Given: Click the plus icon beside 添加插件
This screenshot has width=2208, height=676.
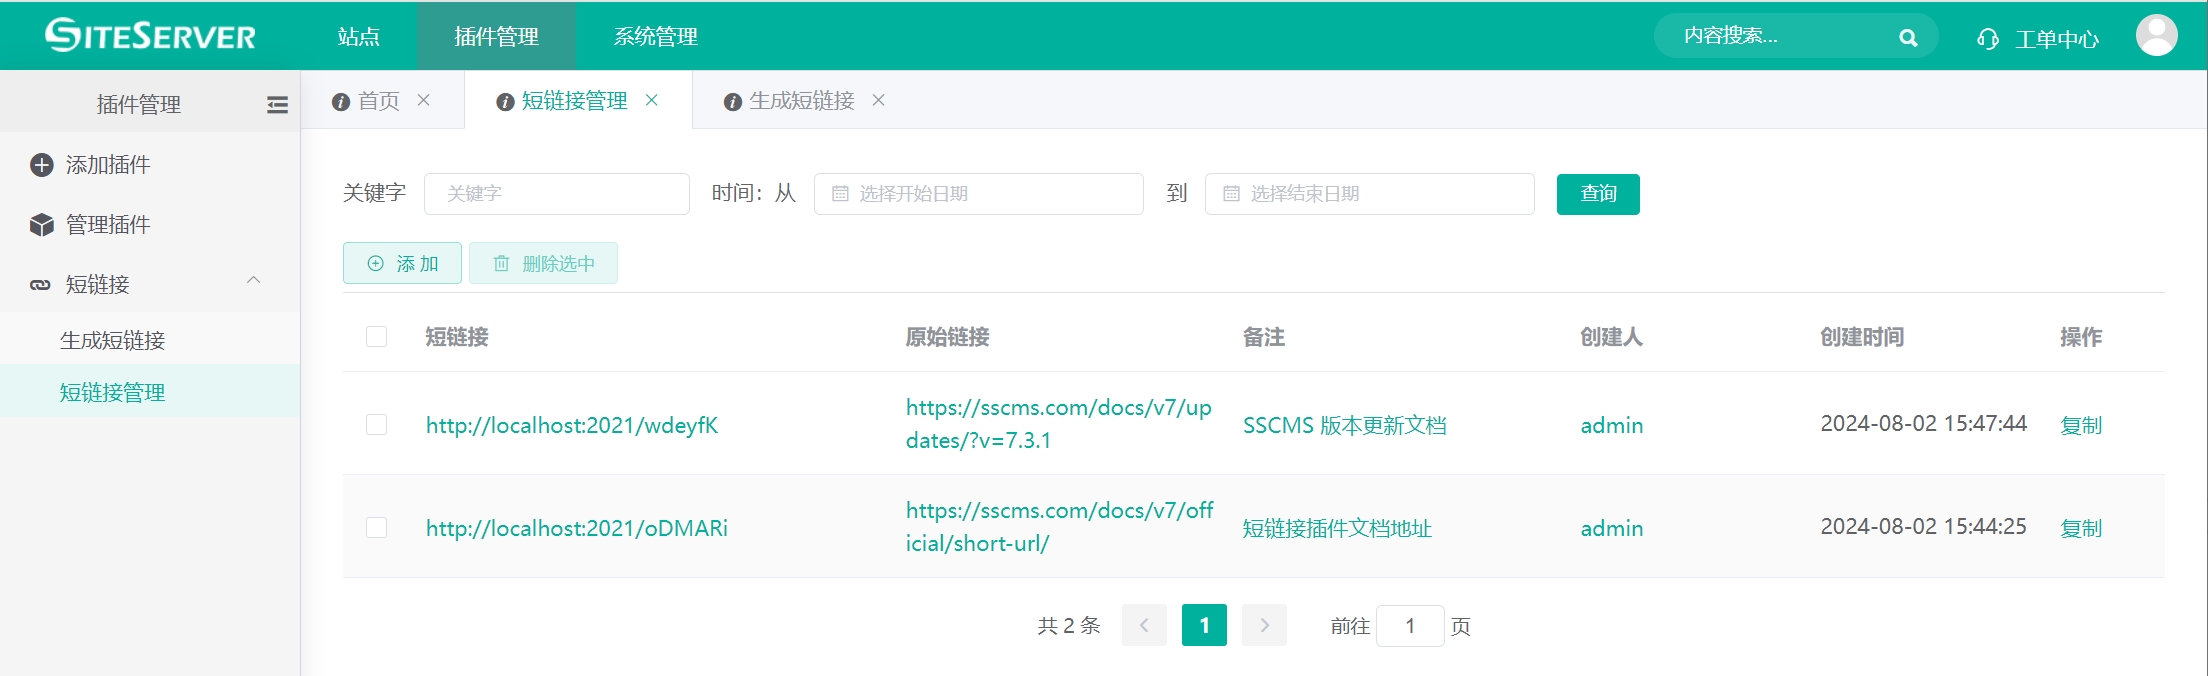Looking at the screenshot, I should [42, 165].
